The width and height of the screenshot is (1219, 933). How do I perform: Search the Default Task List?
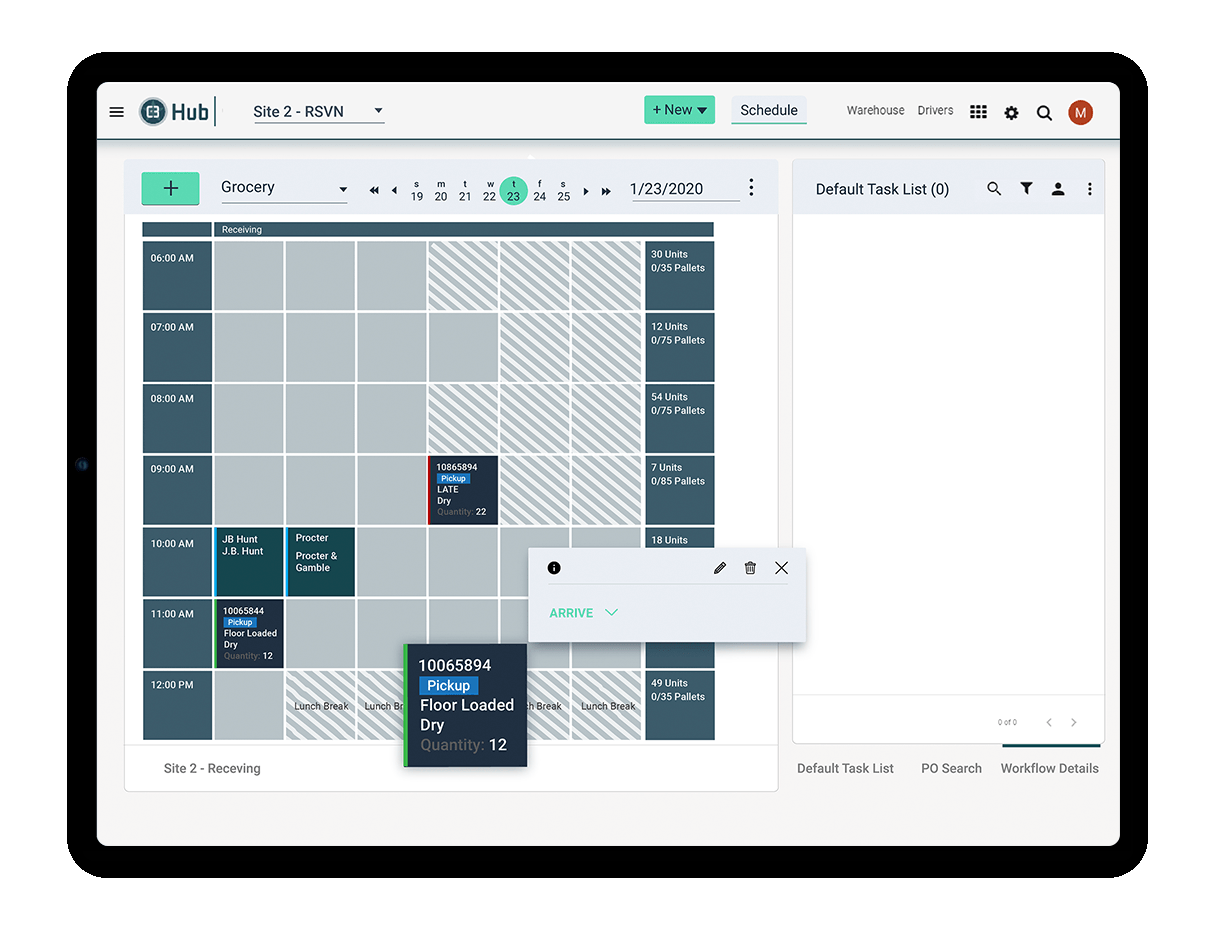coord(994,188)
